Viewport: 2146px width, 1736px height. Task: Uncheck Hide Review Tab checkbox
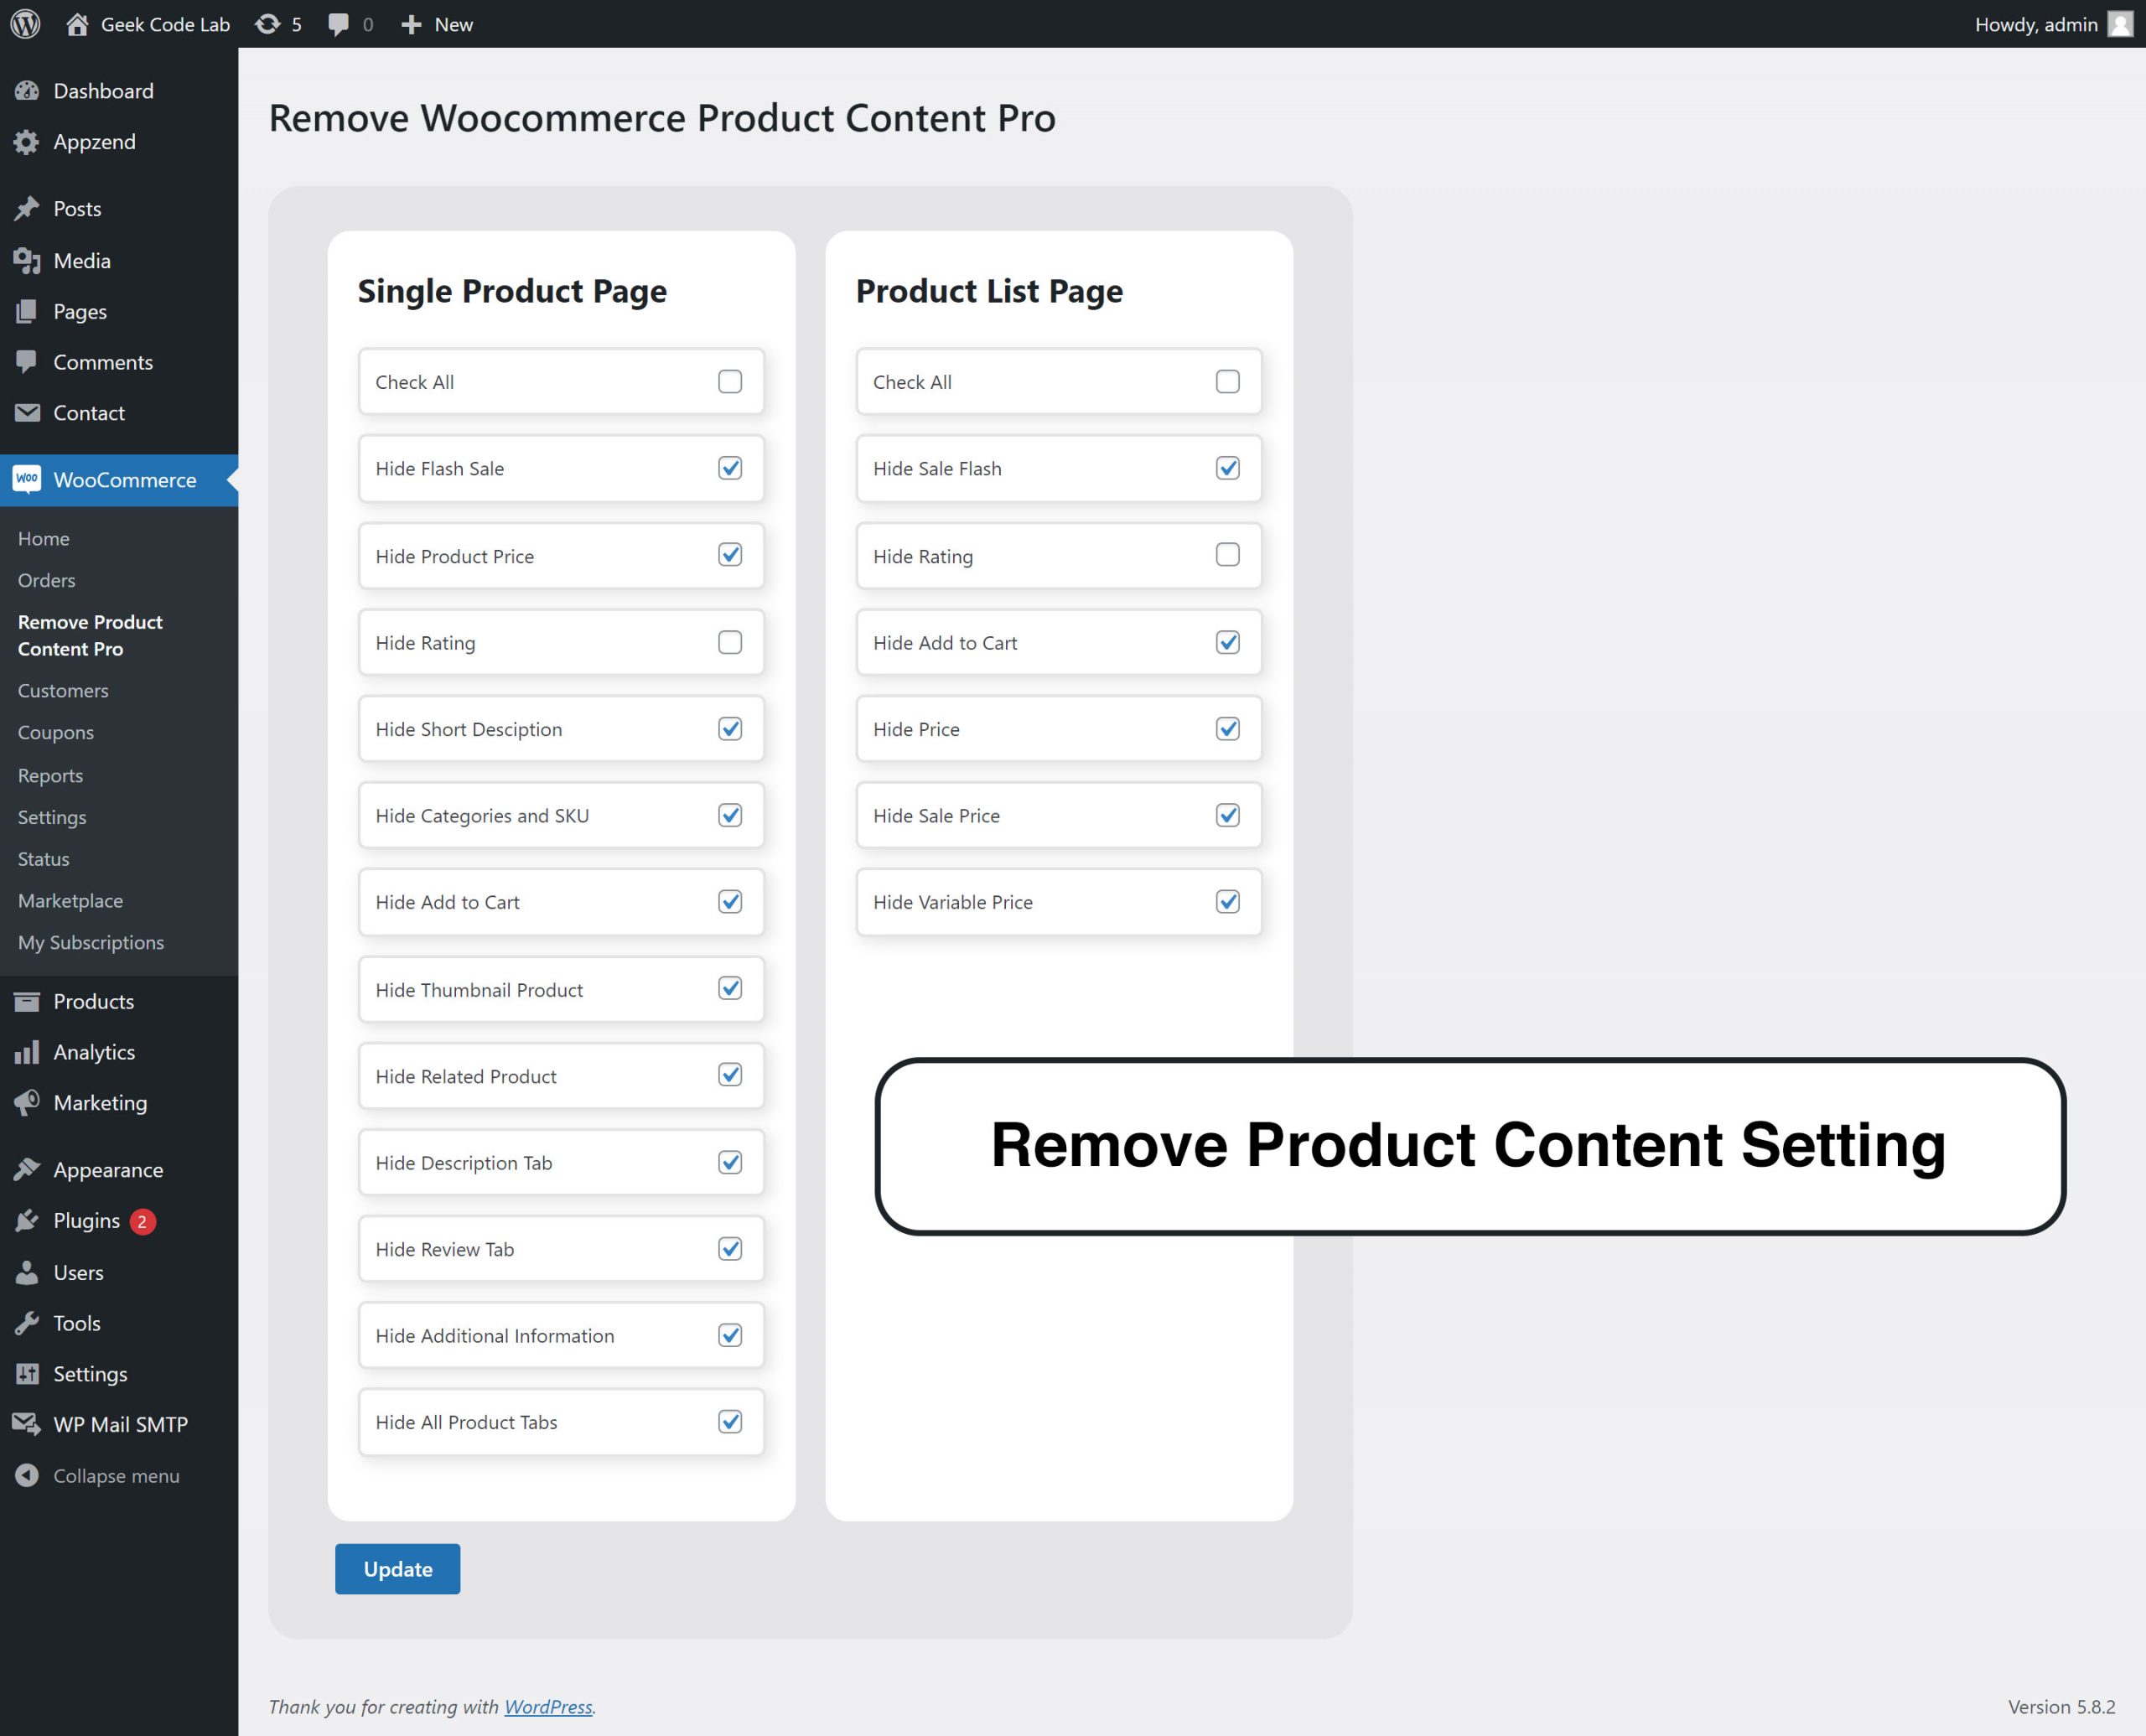point(730,1249)
